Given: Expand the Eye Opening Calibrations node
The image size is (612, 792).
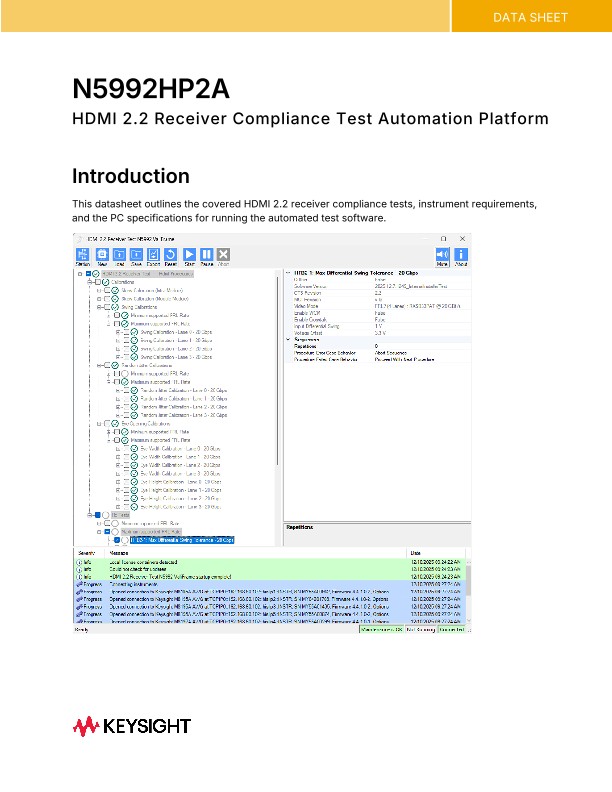Looking at the screenshot, I should 99,423.
